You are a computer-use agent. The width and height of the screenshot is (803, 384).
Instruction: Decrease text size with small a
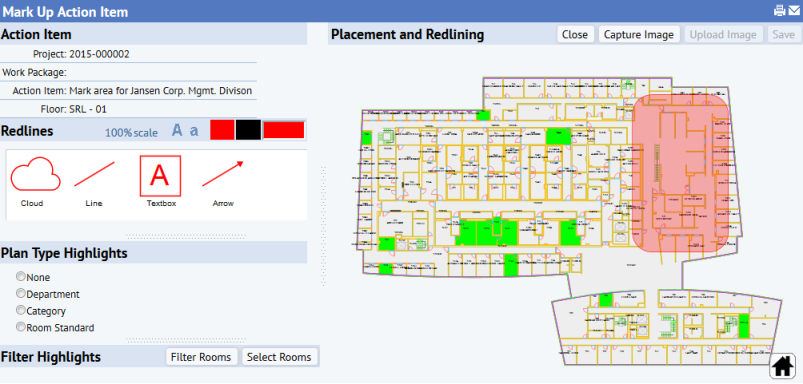point(194,131)
